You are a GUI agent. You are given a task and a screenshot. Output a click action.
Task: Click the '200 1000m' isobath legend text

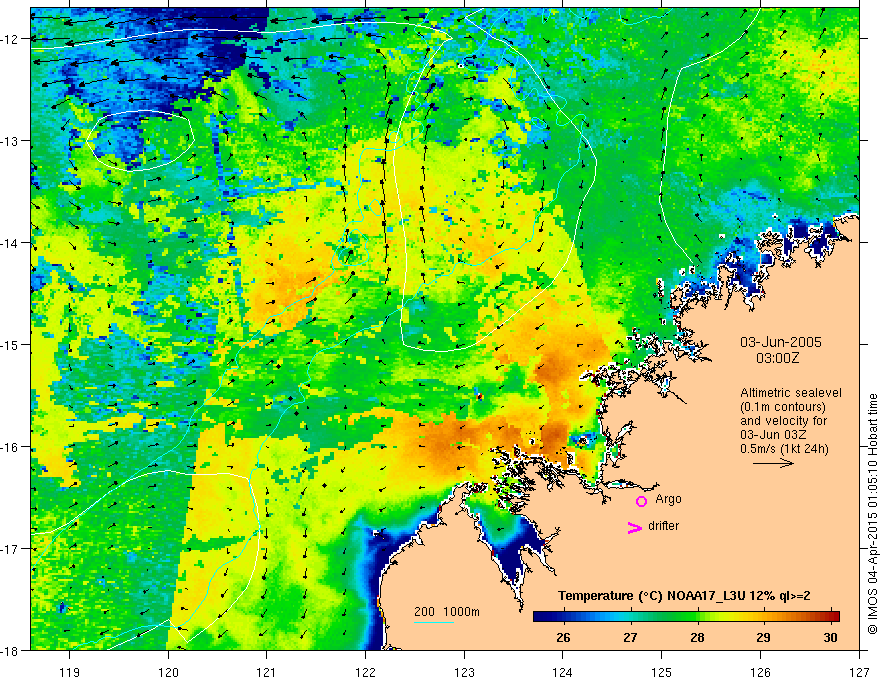(447, 612)
